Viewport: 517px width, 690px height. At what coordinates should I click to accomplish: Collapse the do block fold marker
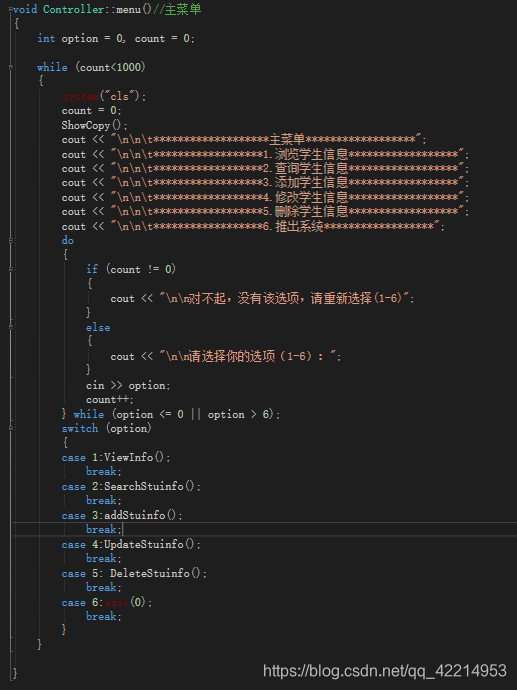click(11, 241)
